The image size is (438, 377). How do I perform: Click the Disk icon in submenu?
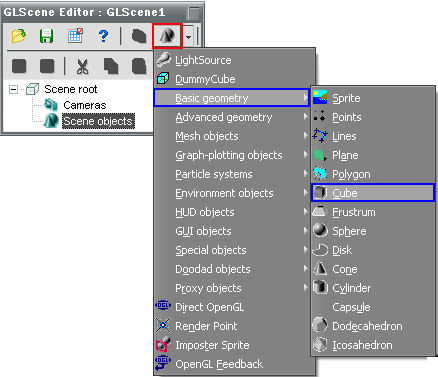320,250
